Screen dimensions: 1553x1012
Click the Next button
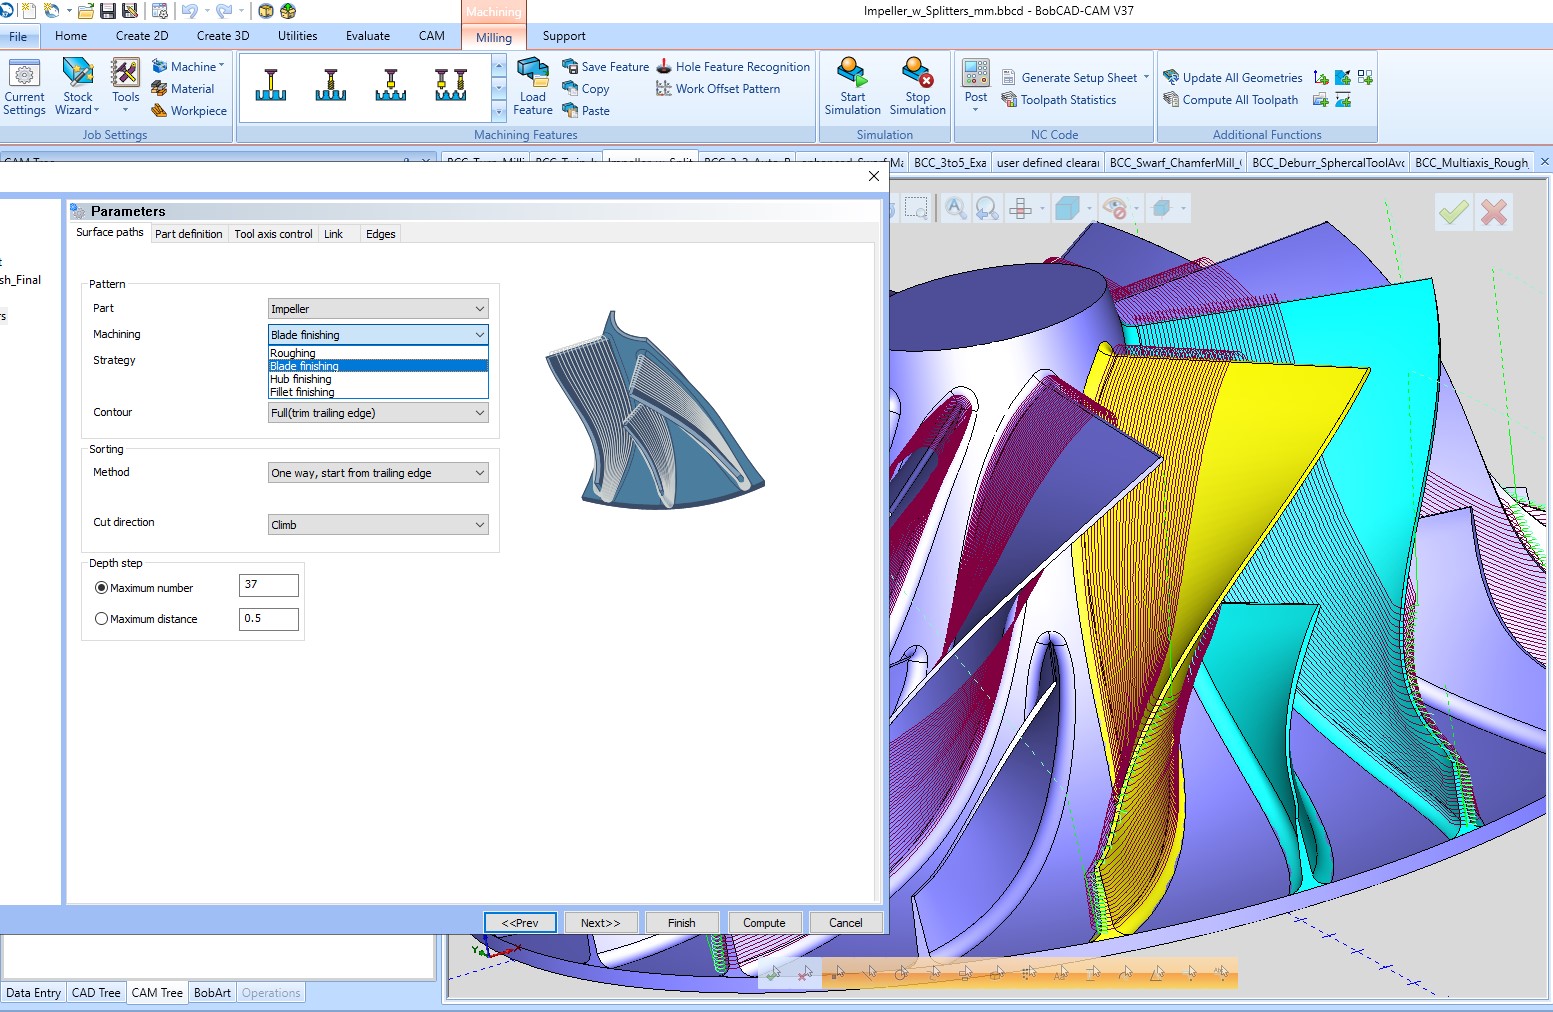[601, 923]
